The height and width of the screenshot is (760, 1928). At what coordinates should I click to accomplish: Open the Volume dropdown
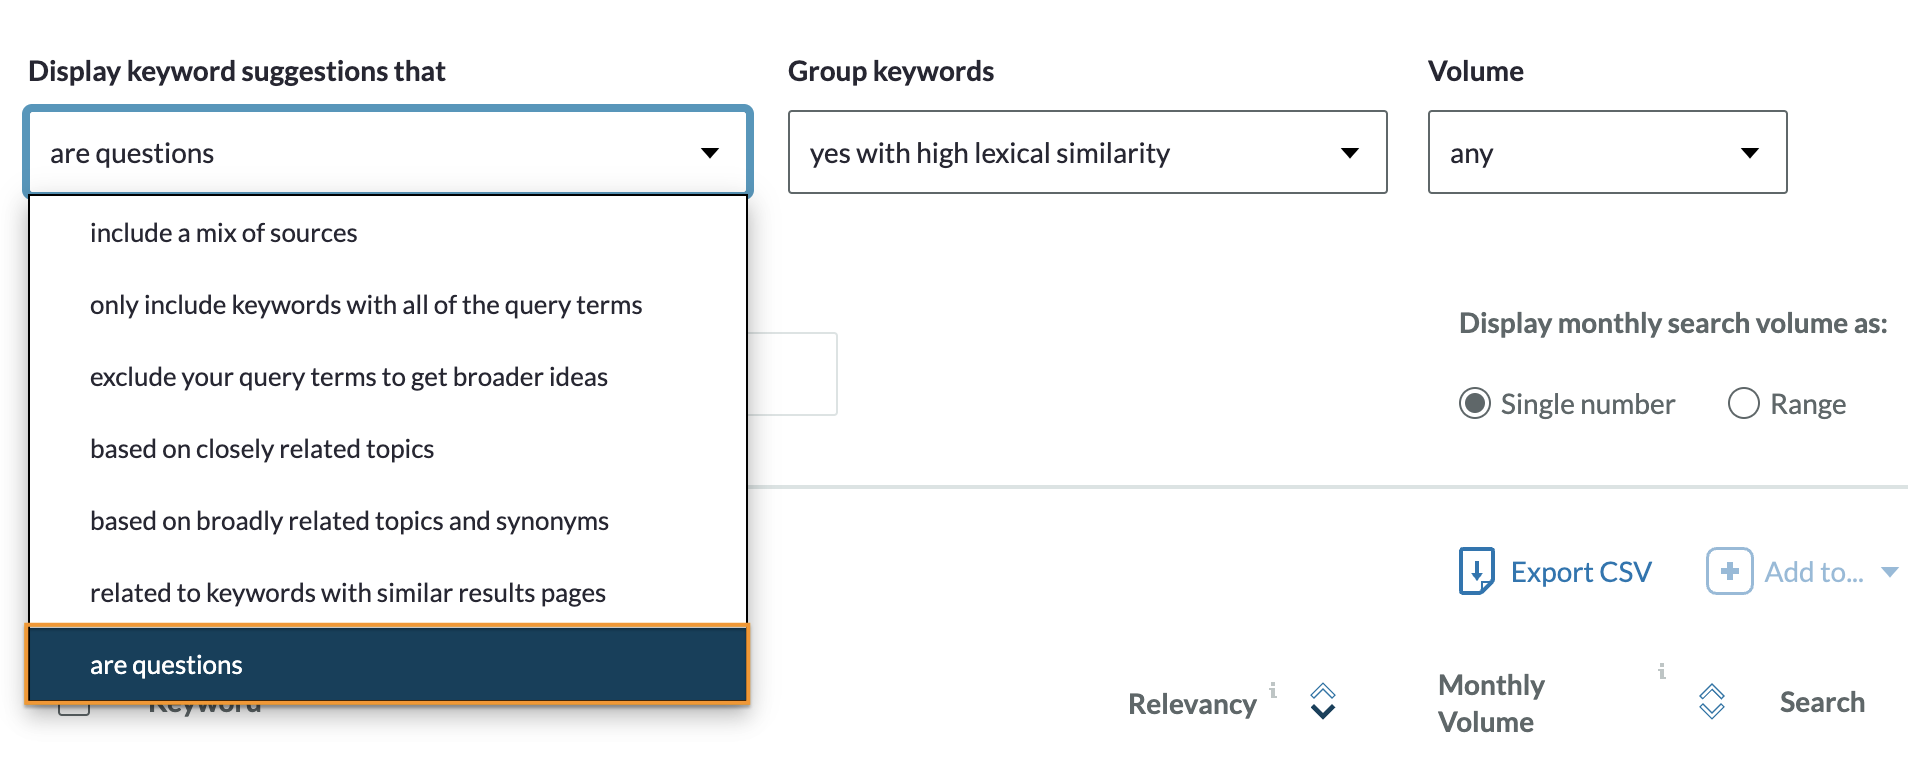tap(1606, 153)
